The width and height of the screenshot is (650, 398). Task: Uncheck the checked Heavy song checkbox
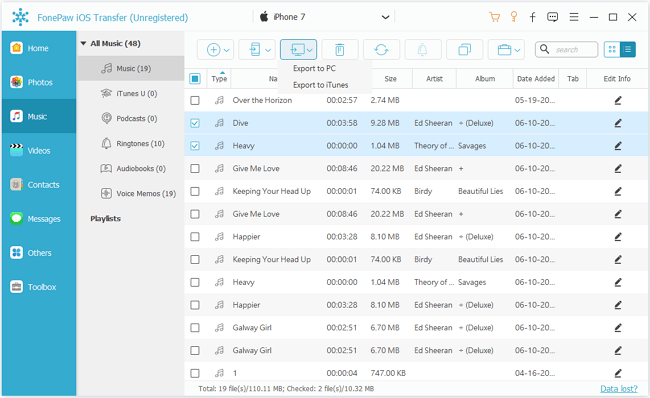tap(195, 146)
